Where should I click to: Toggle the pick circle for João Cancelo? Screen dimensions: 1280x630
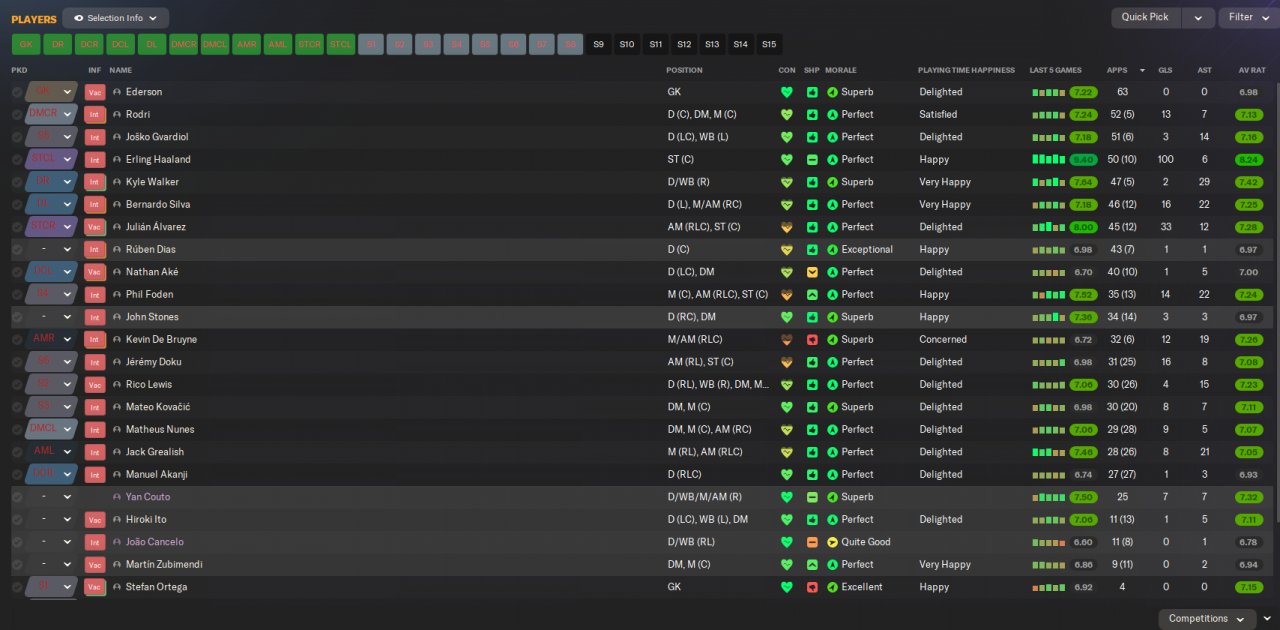coord(17,542)
